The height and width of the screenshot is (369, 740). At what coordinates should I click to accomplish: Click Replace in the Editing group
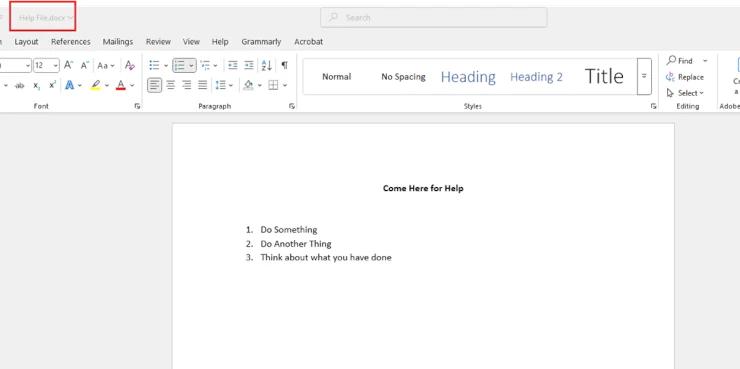coord(685,77)
